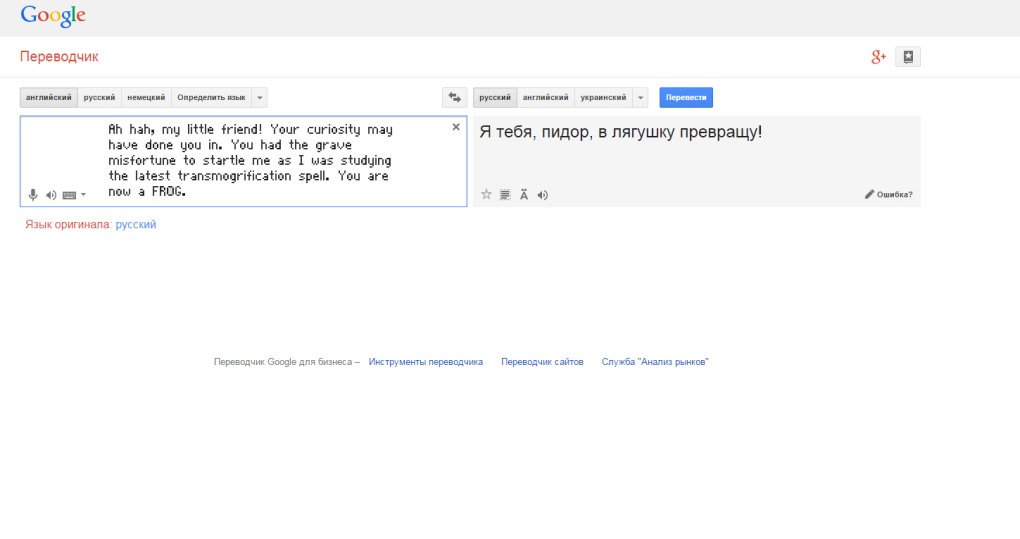This screenshot has width=1020, height=539.
Task: Click the Ошибка? suggest edit link
Action: tap(889, 194)
